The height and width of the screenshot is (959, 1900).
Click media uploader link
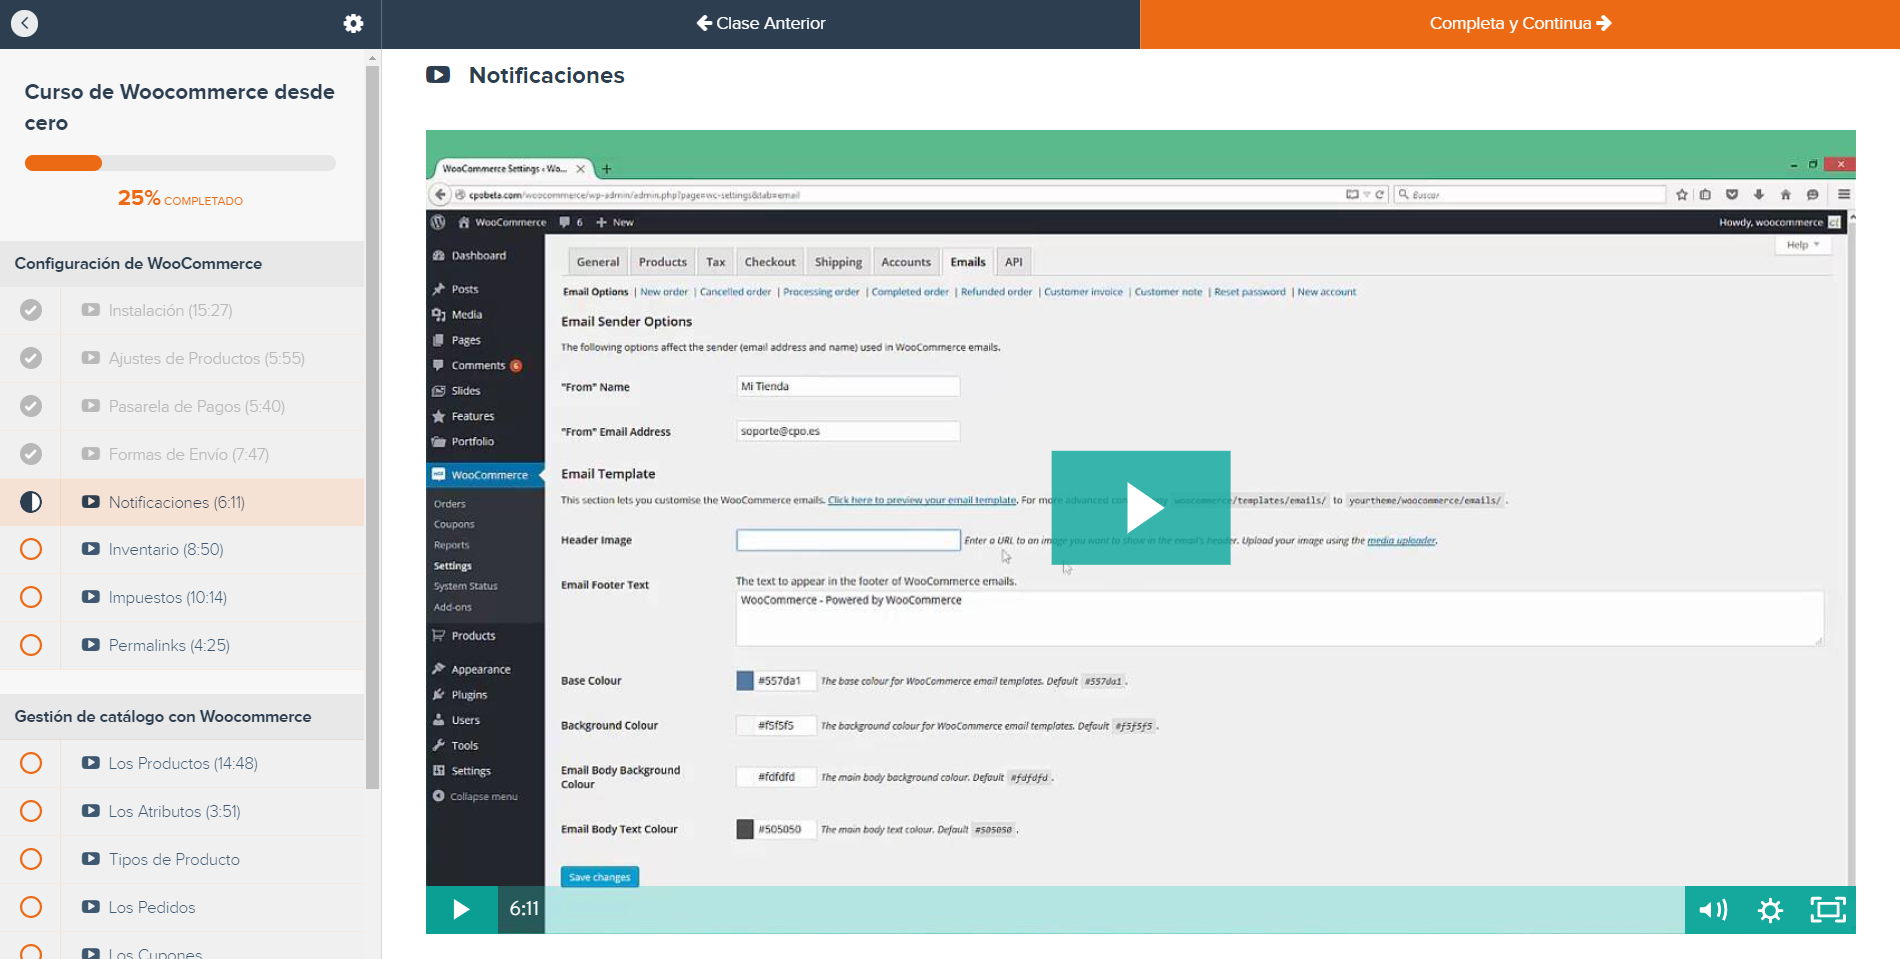click(1401, 540)
